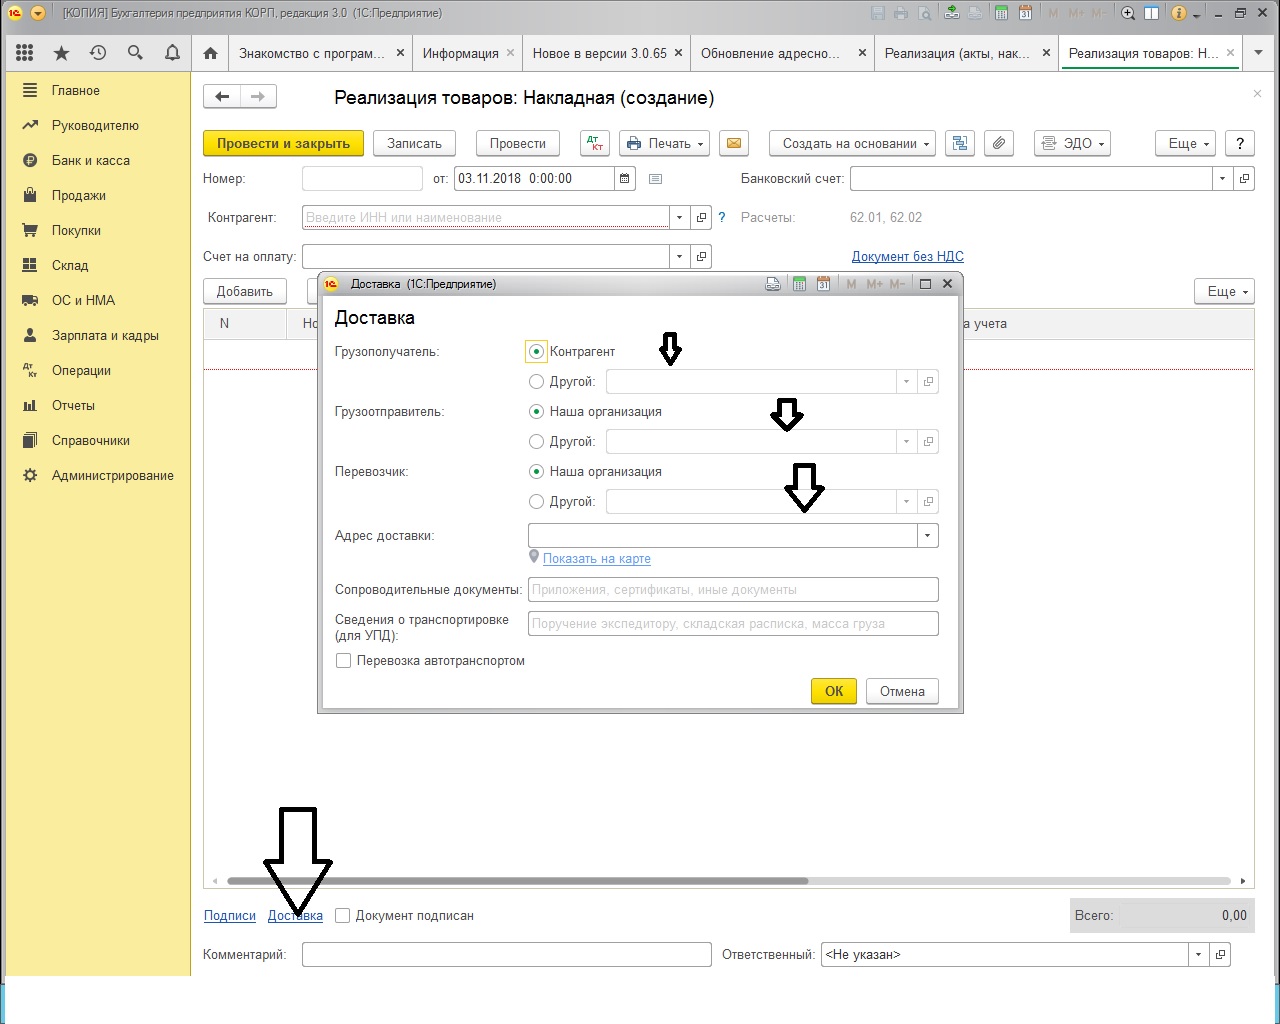Viewport: 1280px width, 1024px height.
Task: Switch to Обновление адресного tab
Action: pyautogui.click(x=770, y=53)
